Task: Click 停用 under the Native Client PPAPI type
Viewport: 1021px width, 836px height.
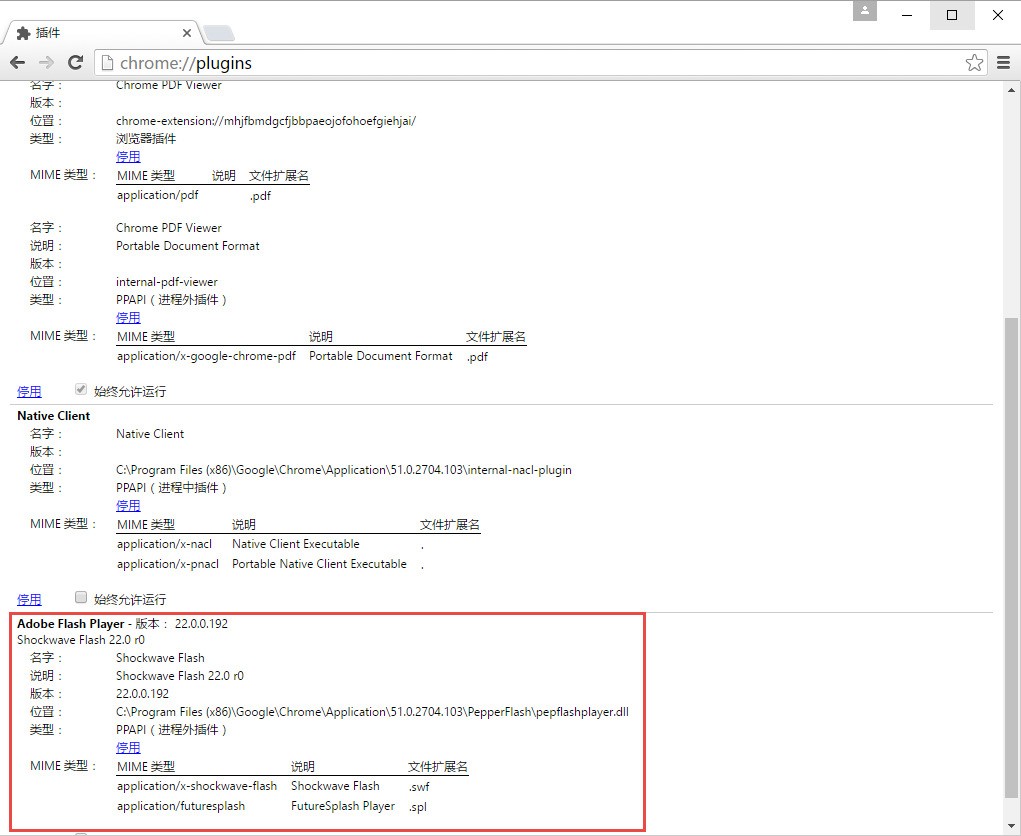Action: (128, 505)
